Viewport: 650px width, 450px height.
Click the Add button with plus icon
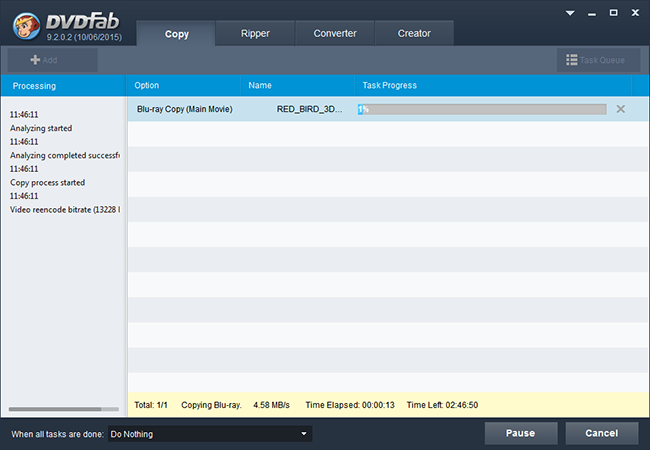coord(53,60)
